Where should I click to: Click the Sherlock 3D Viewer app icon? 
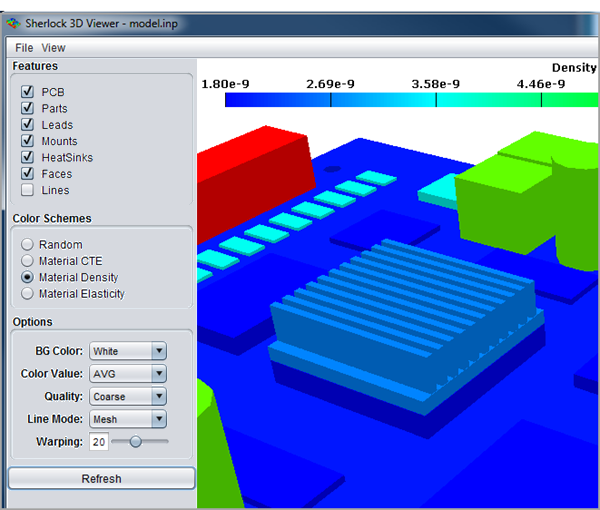pyautogui.click(x=13, y=23)
